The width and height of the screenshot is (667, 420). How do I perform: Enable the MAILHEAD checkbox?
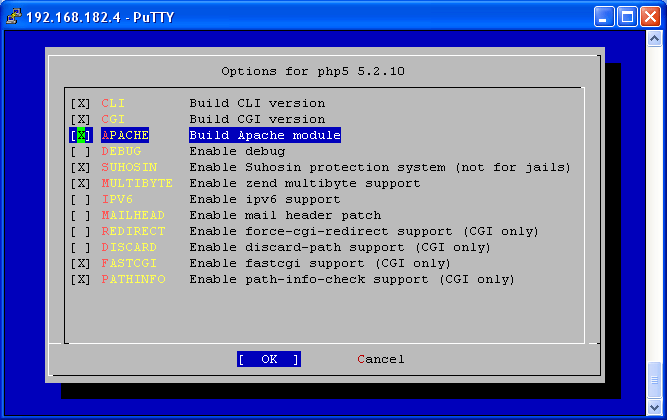(80, 215)
